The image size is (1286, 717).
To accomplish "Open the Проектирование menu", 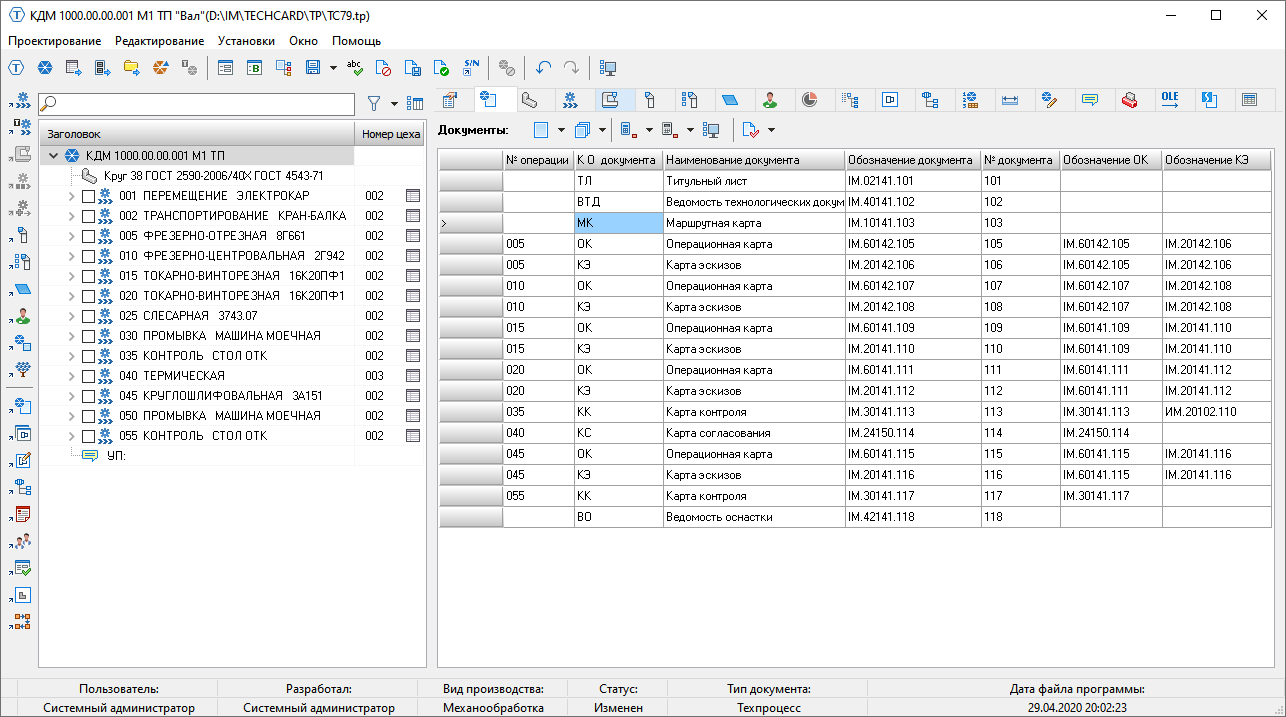I will [55, 41].
